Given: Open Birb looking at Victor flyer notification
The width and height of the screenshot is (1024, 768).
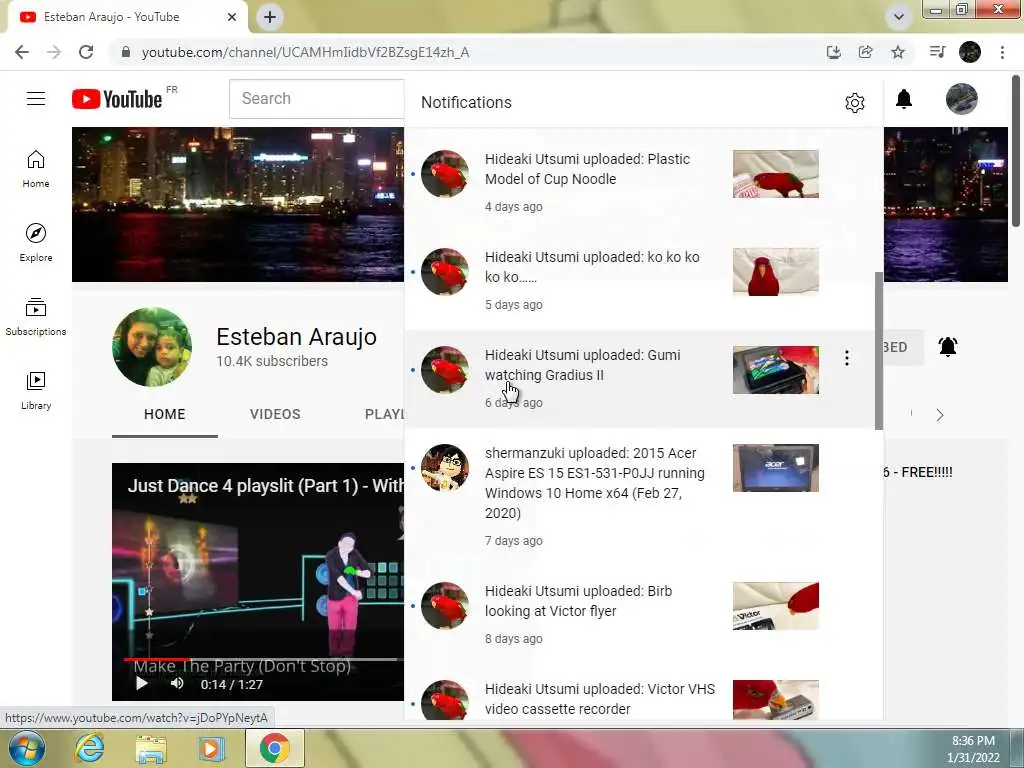Looking at the screenshot, I should (640, 614).
